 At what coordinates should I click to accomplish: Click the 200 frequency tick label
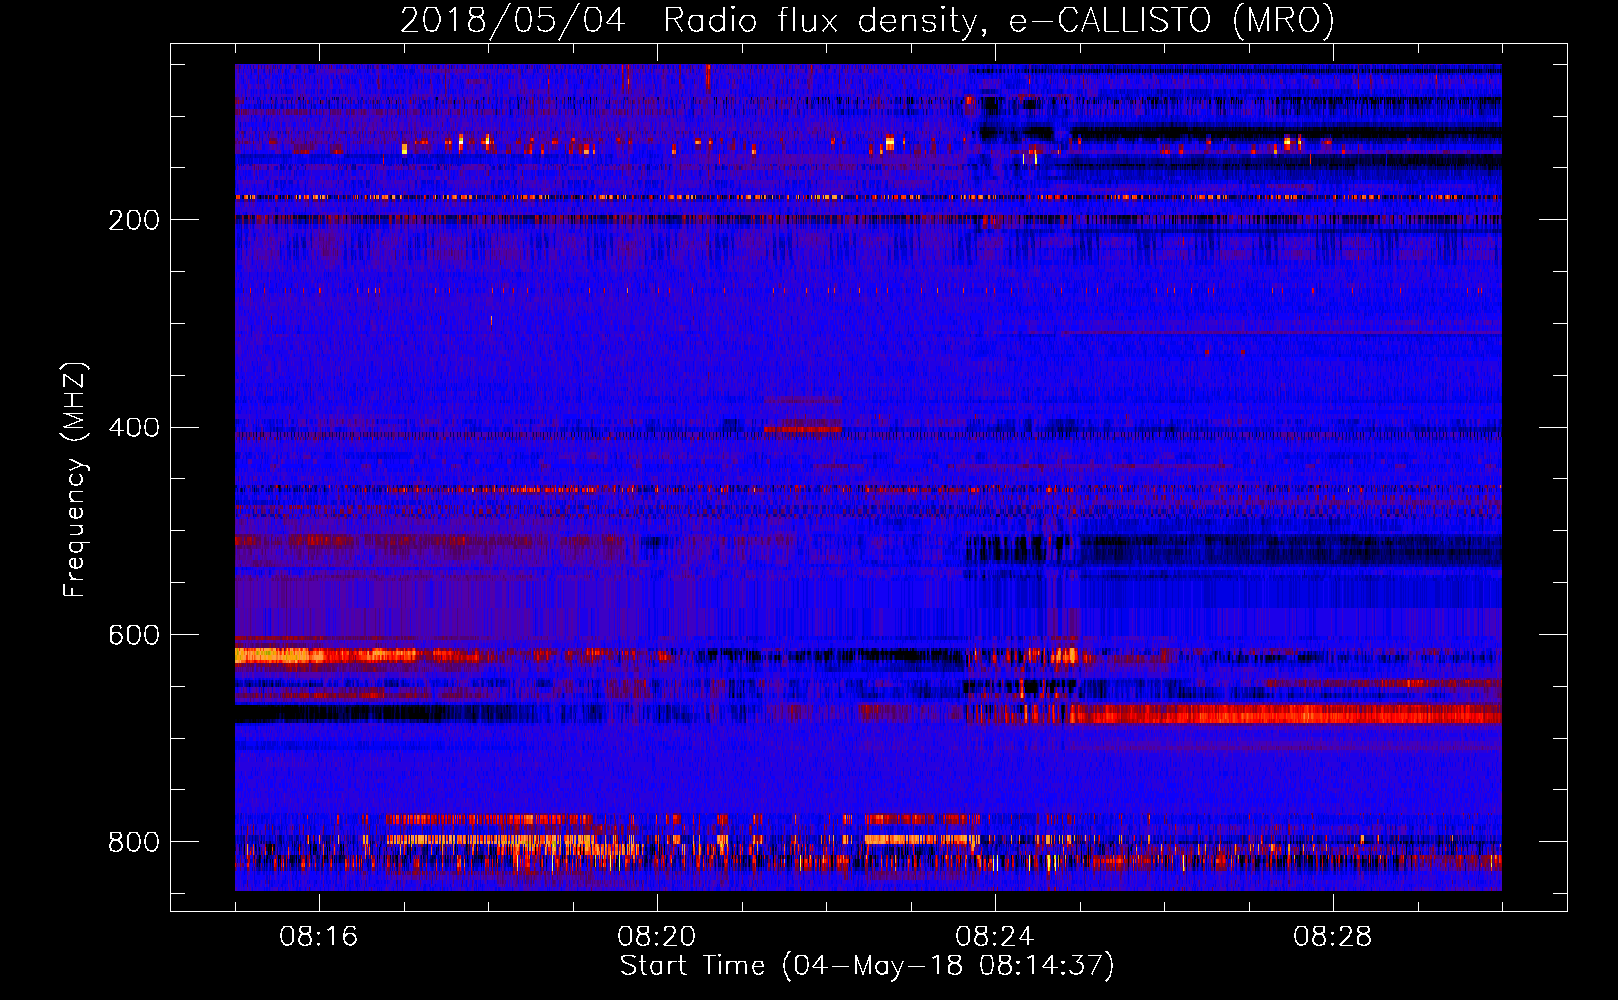coord(134,220)
